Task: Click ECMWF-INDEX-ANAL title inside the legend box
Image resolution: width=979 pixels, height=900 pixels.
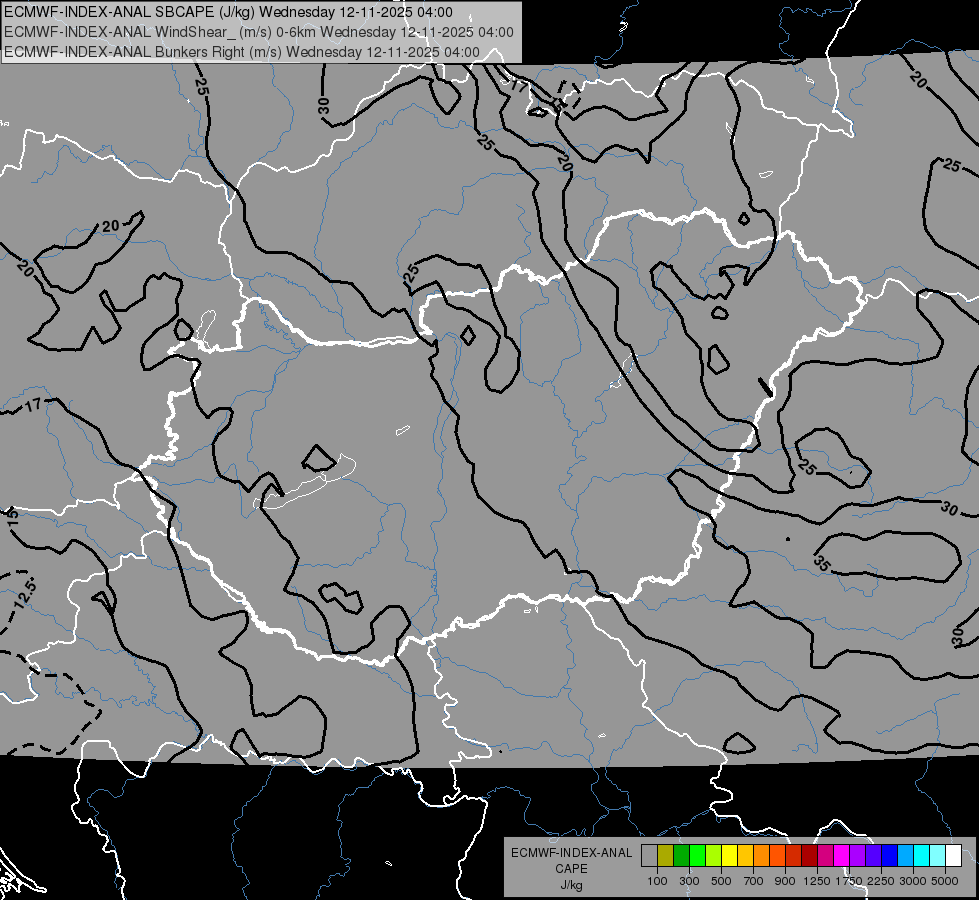Action: pos(571,853)
